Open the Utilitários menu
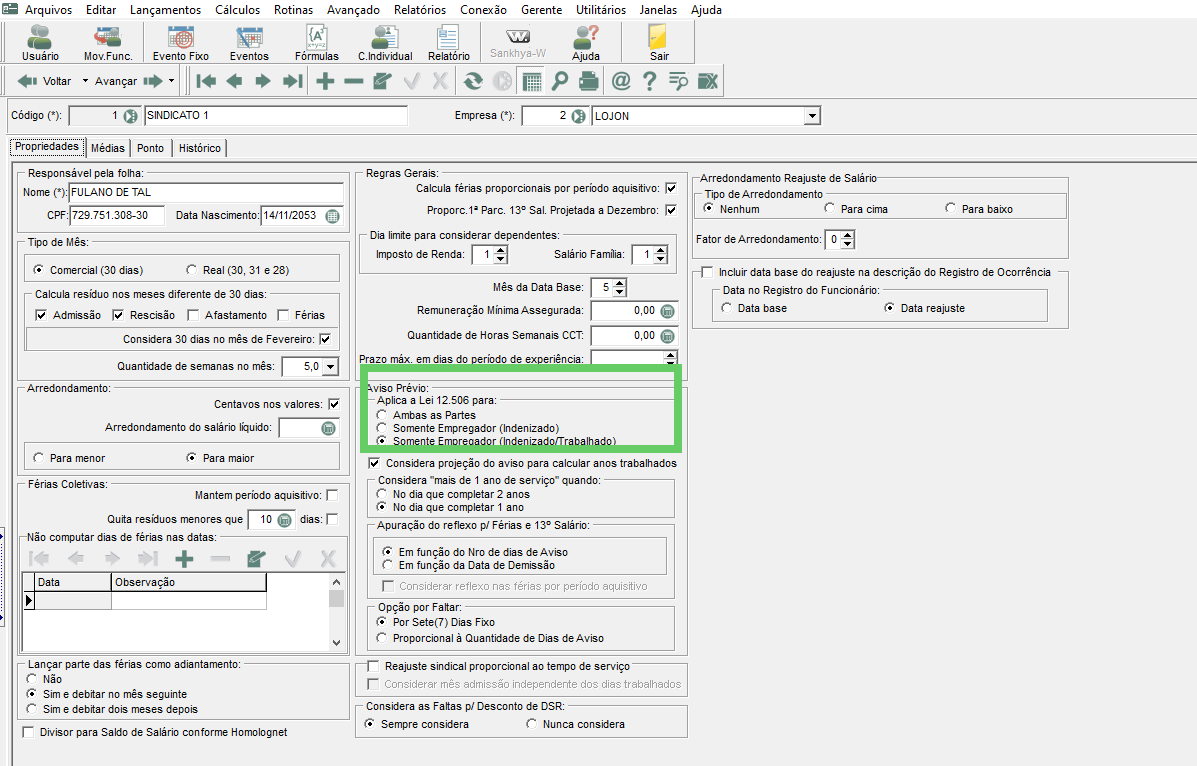 click(x=601, y=10)
